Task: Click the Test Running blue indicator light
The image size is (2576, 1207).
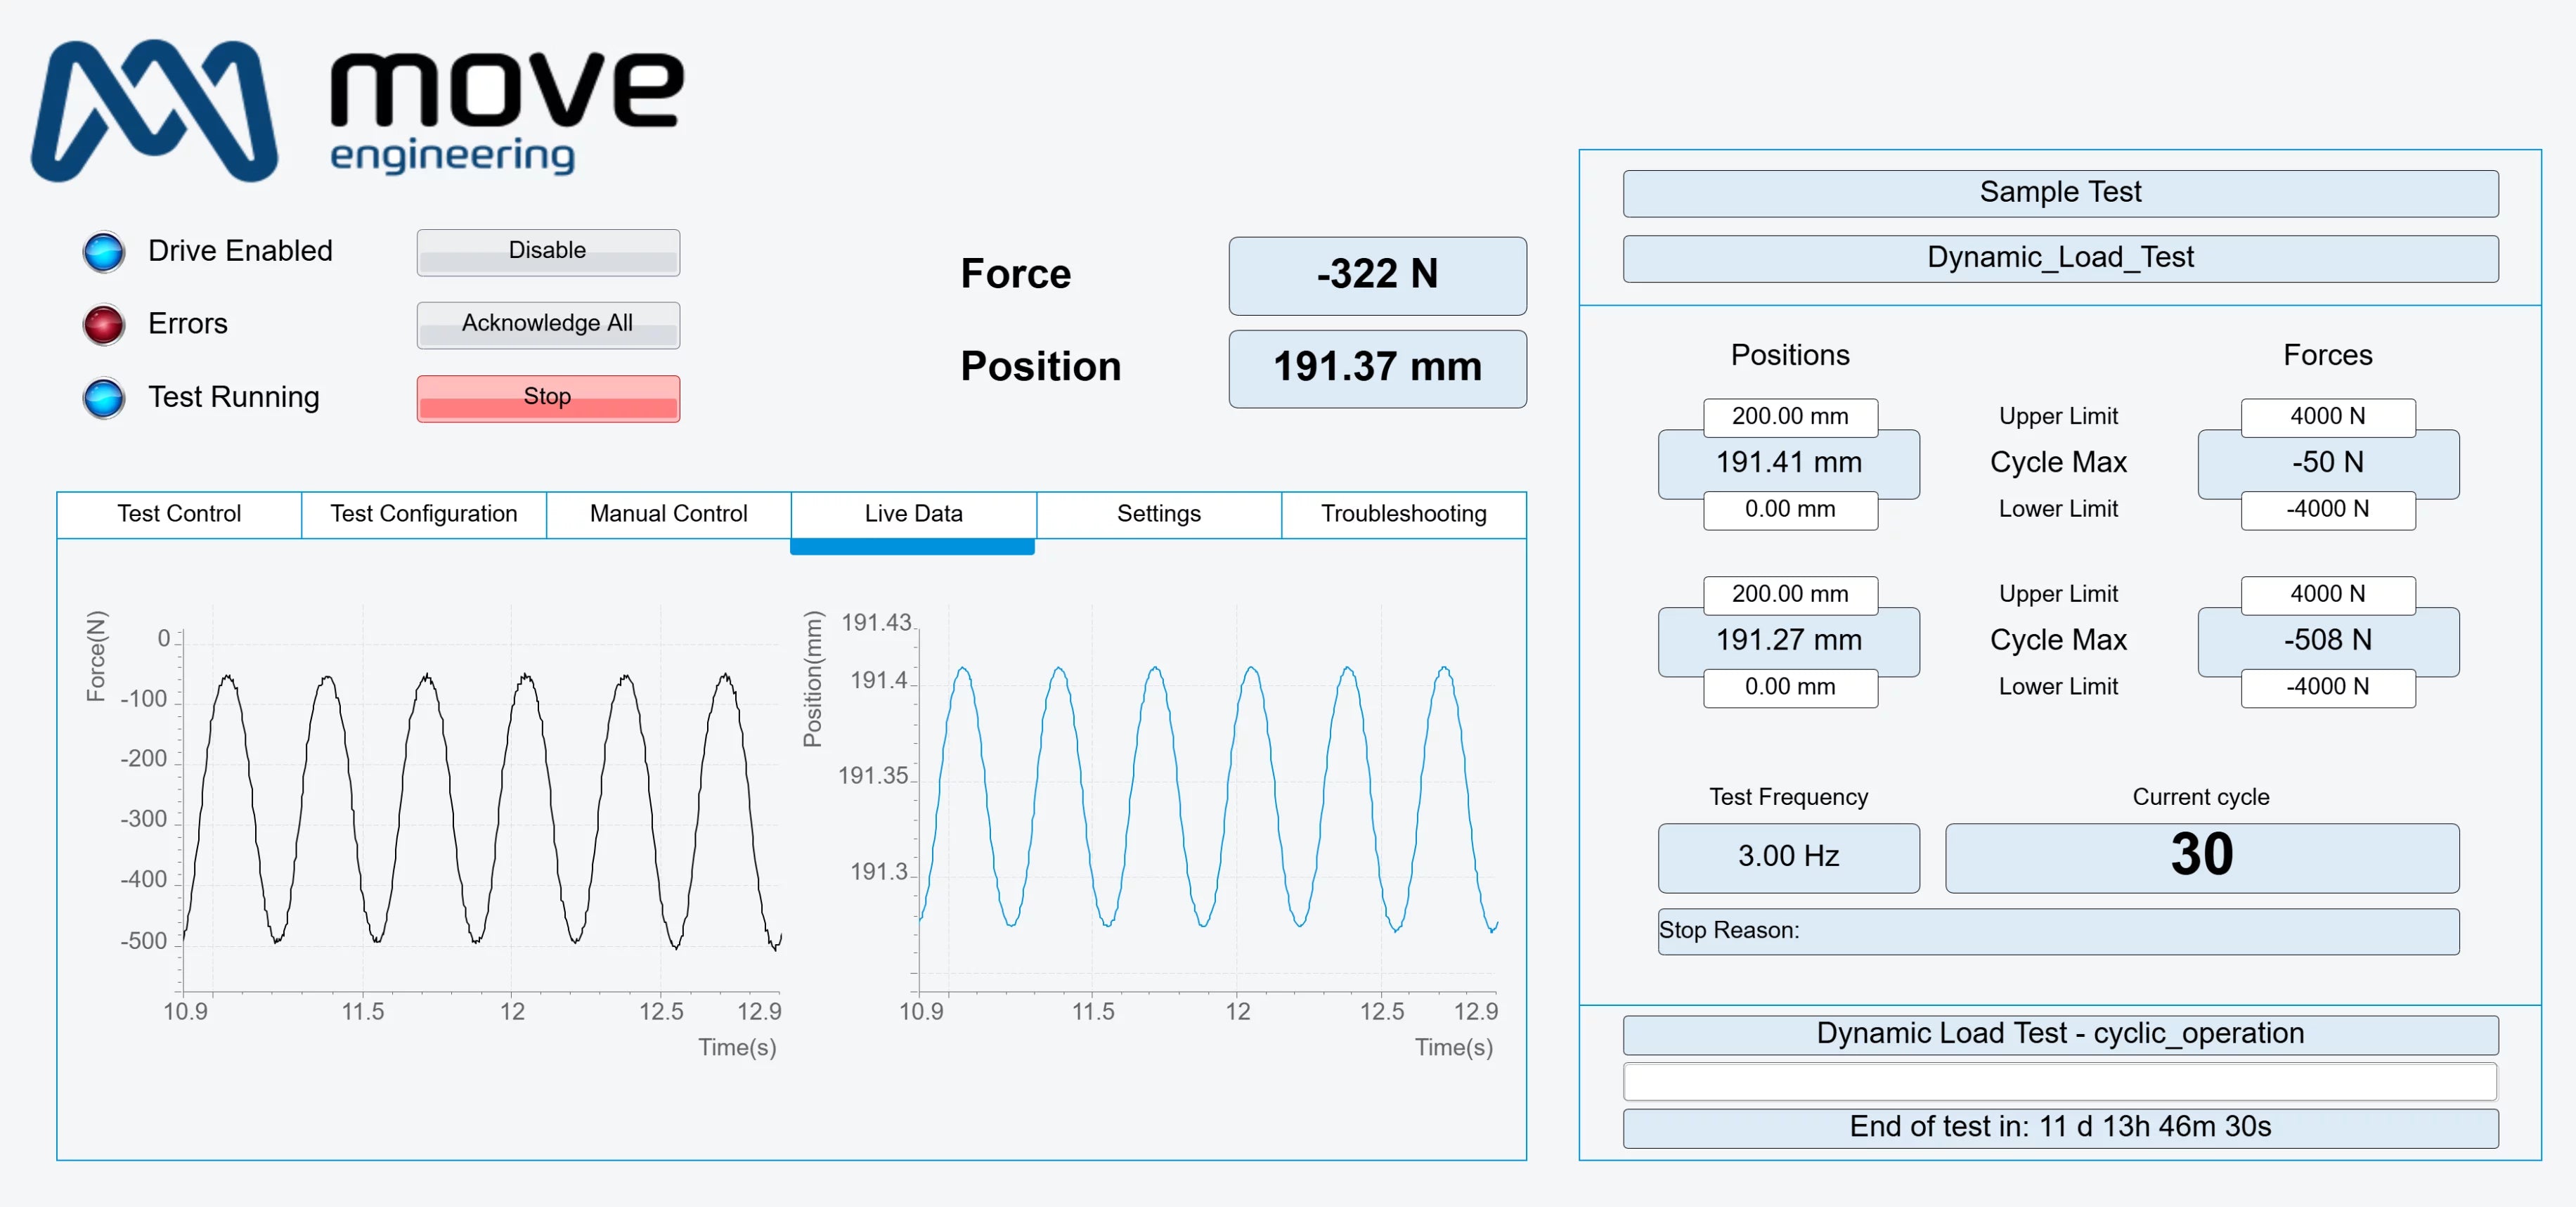Action: tap(104, 398)
